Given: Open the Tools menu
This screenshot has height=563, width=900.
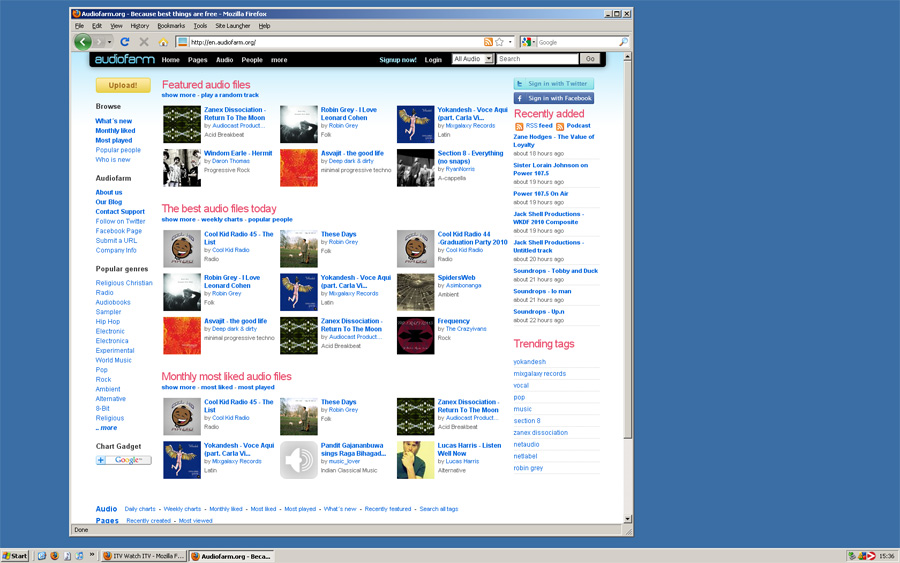Looking at the screenshot, I should [200, 26].
